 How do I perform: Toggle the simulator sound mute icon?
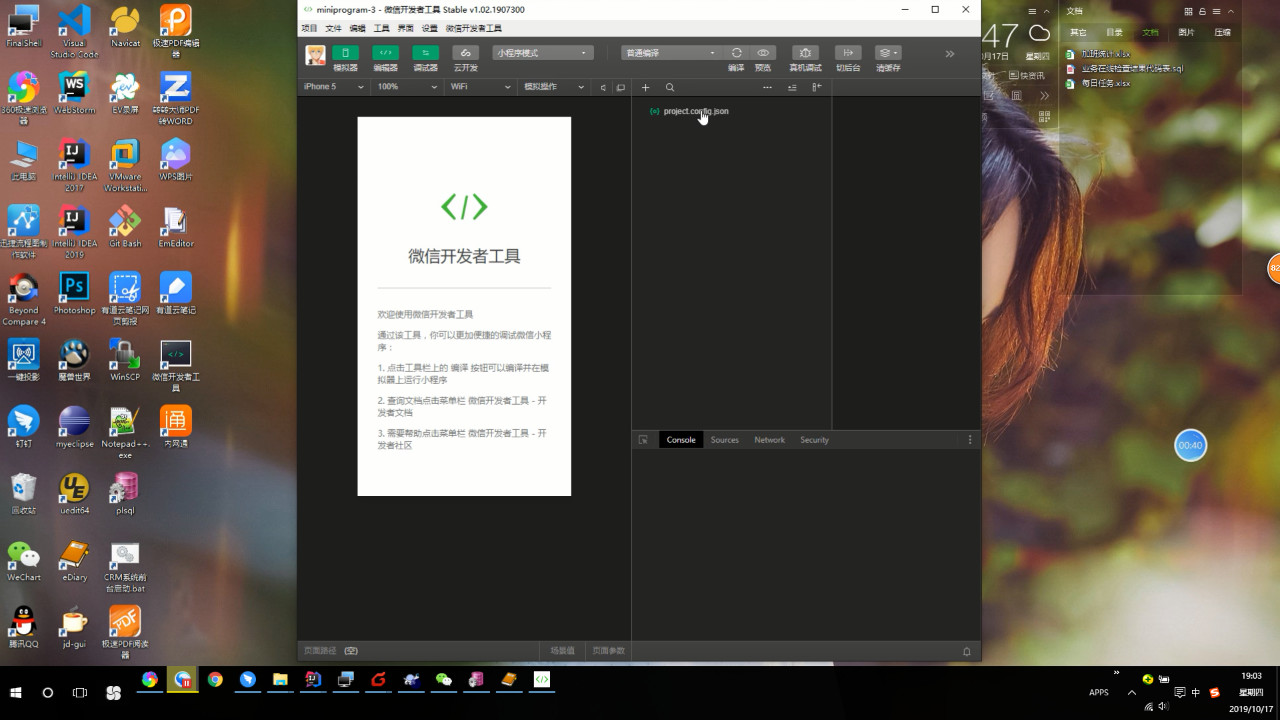coord(603,87)
